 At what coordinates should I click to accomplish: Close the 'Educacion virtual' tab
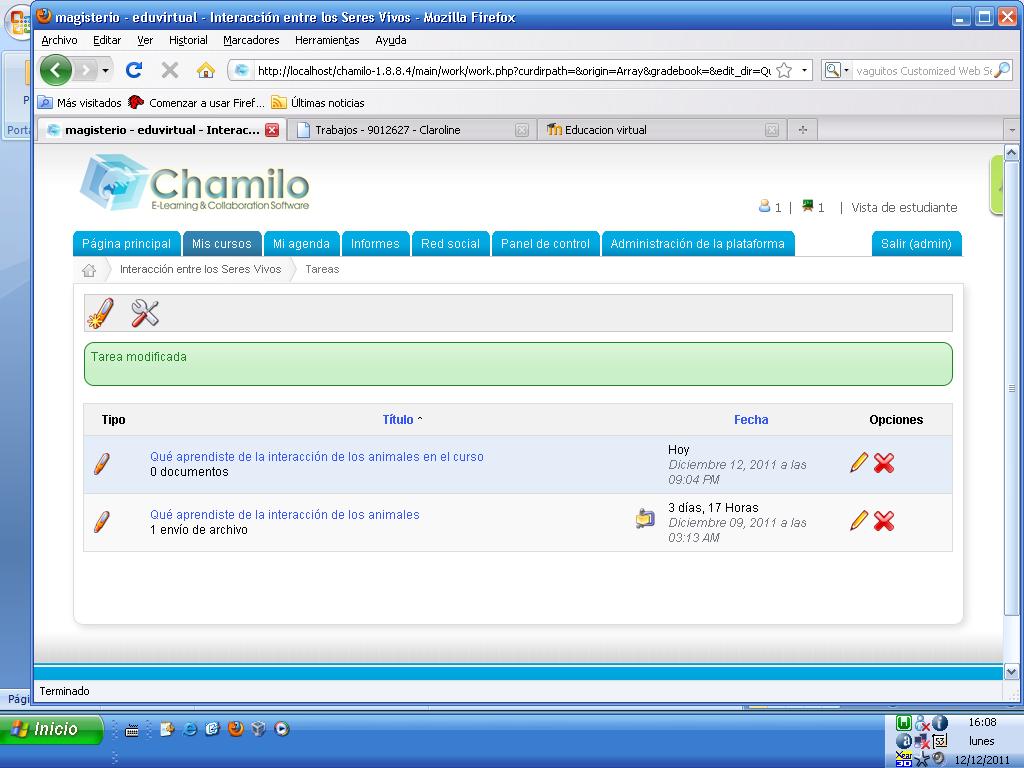tap(772, 130)
